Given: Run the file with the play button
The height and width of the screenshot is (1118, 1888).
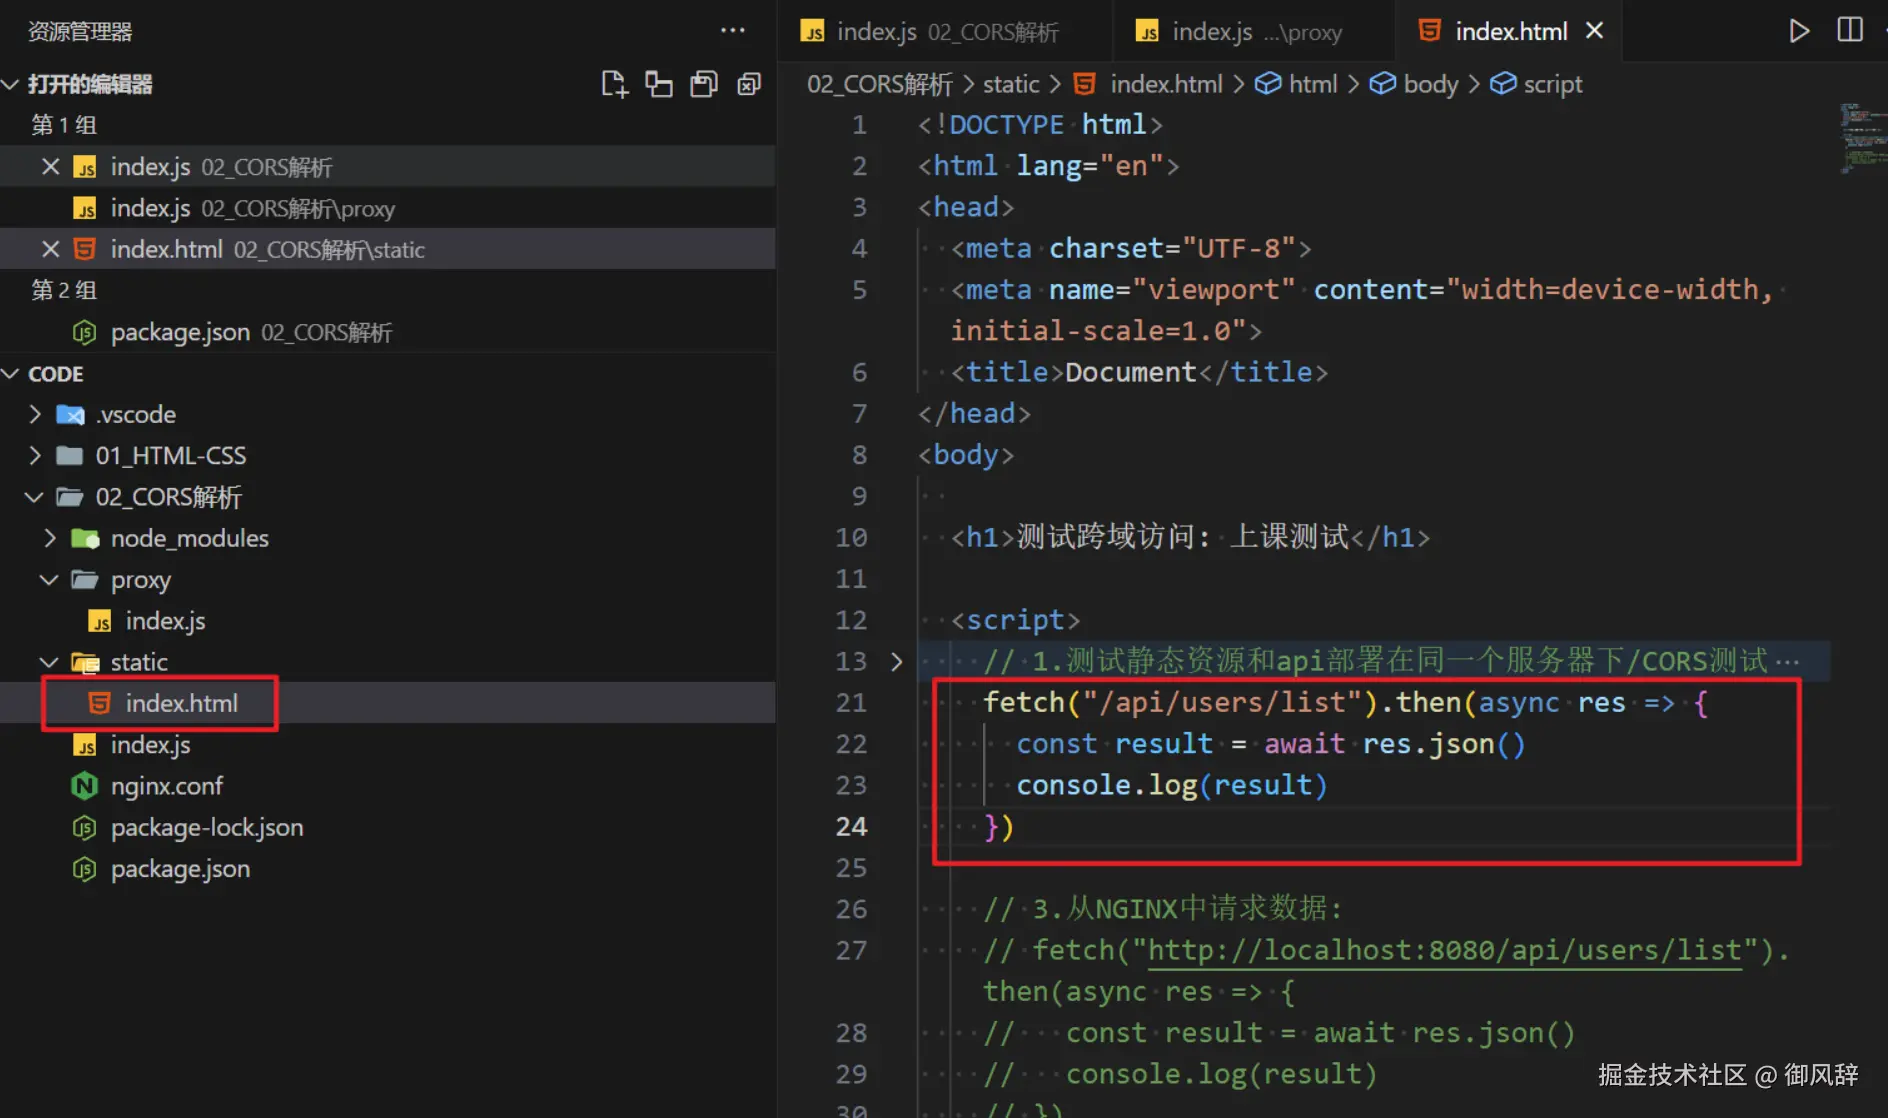Looking at the screenshot, I should pyautogui.click(x=1799, y=31).
